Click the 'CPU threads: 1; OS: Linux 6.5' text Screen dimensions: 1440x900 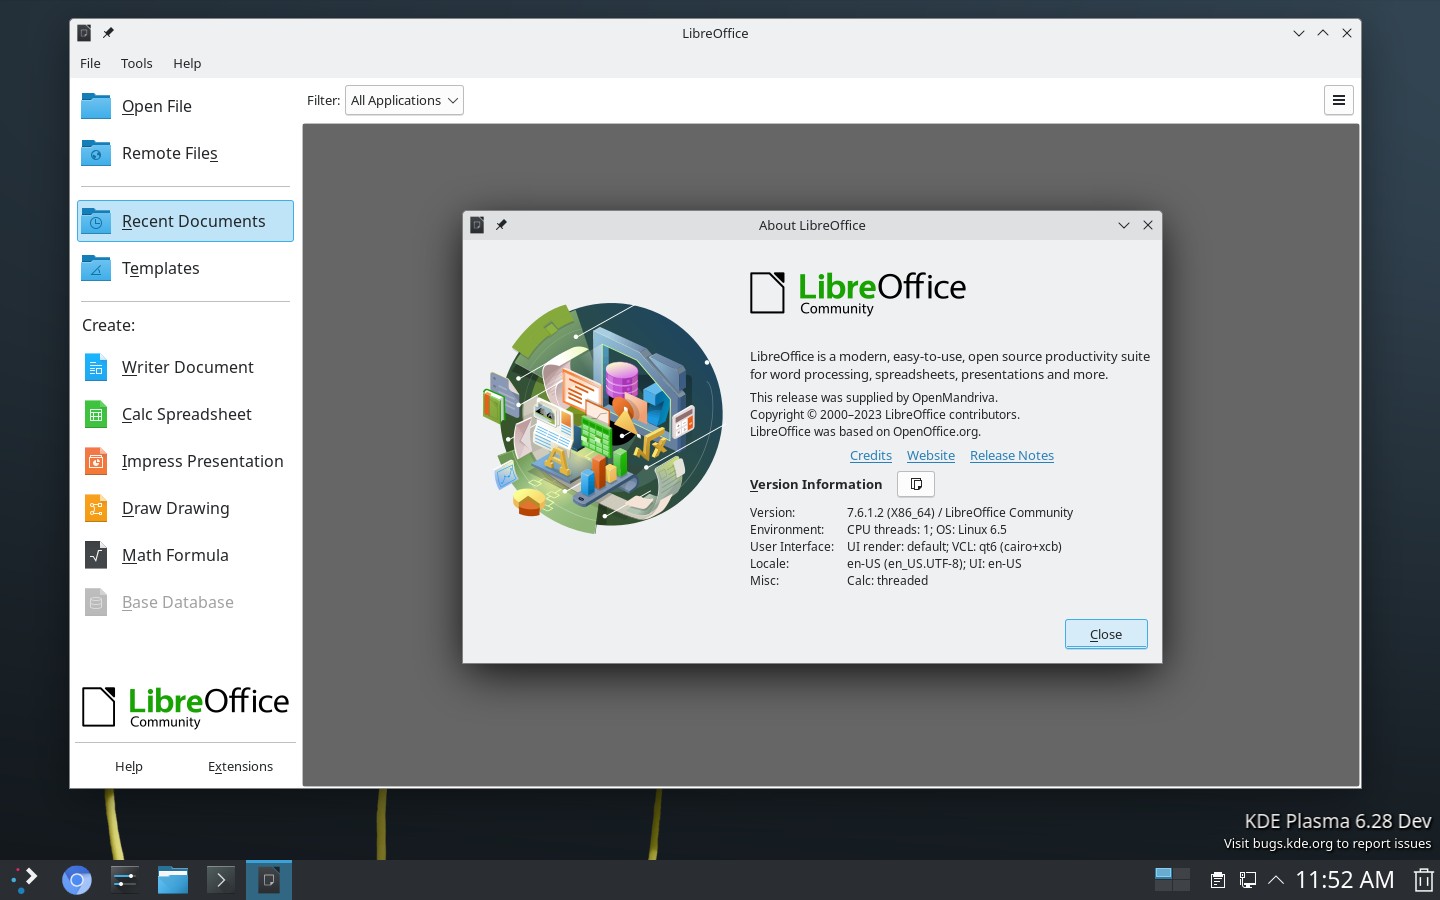click(x=927, y=529)
